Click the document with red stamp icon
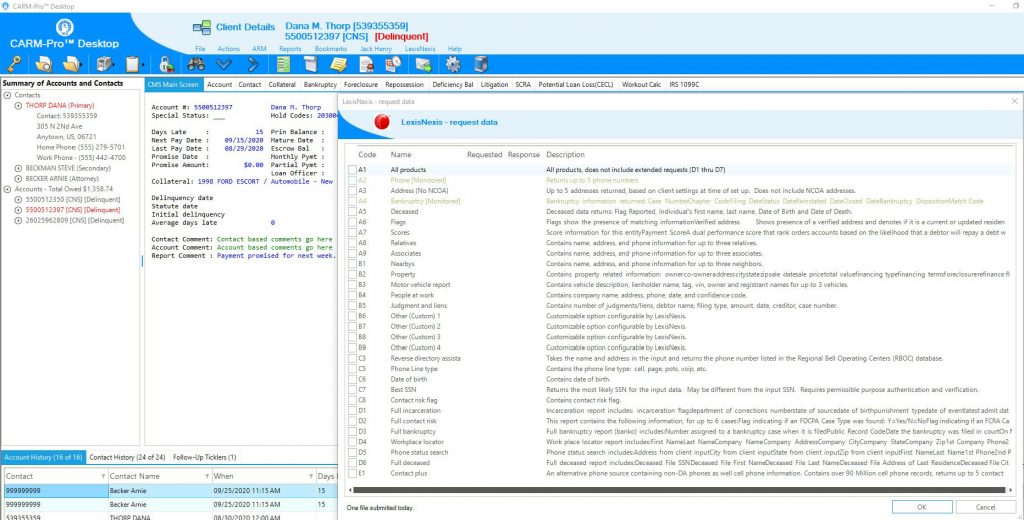1024x520 pixels. click(366, 64)
